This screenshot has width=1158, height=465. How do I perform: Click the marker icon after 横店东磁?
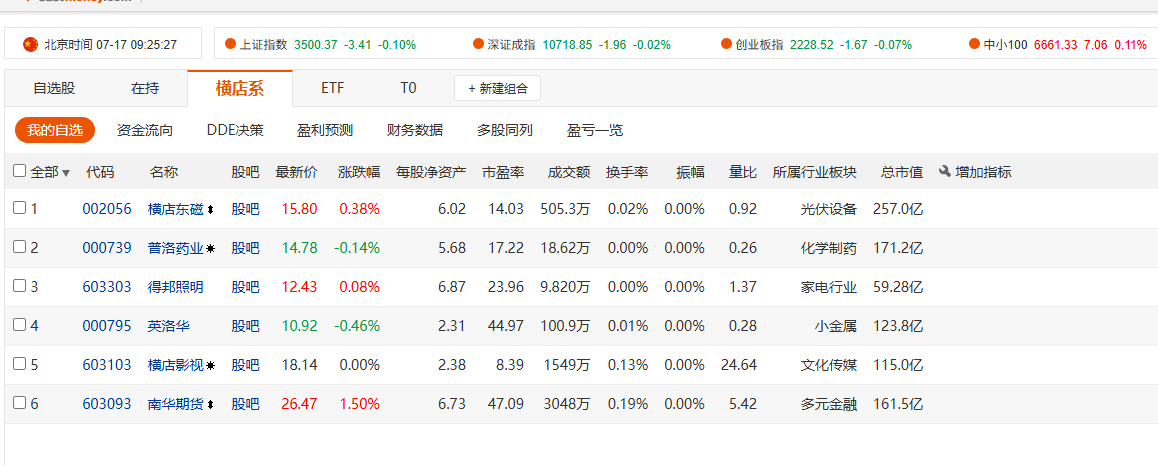[x=210, y=210]
